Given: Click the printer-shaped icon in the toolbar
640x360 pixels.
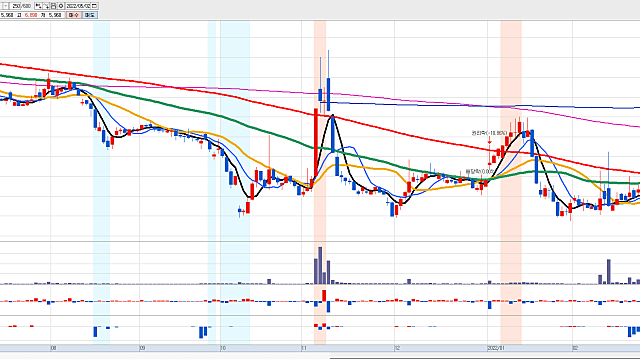Looking at the screenshot, I should 53,6.
